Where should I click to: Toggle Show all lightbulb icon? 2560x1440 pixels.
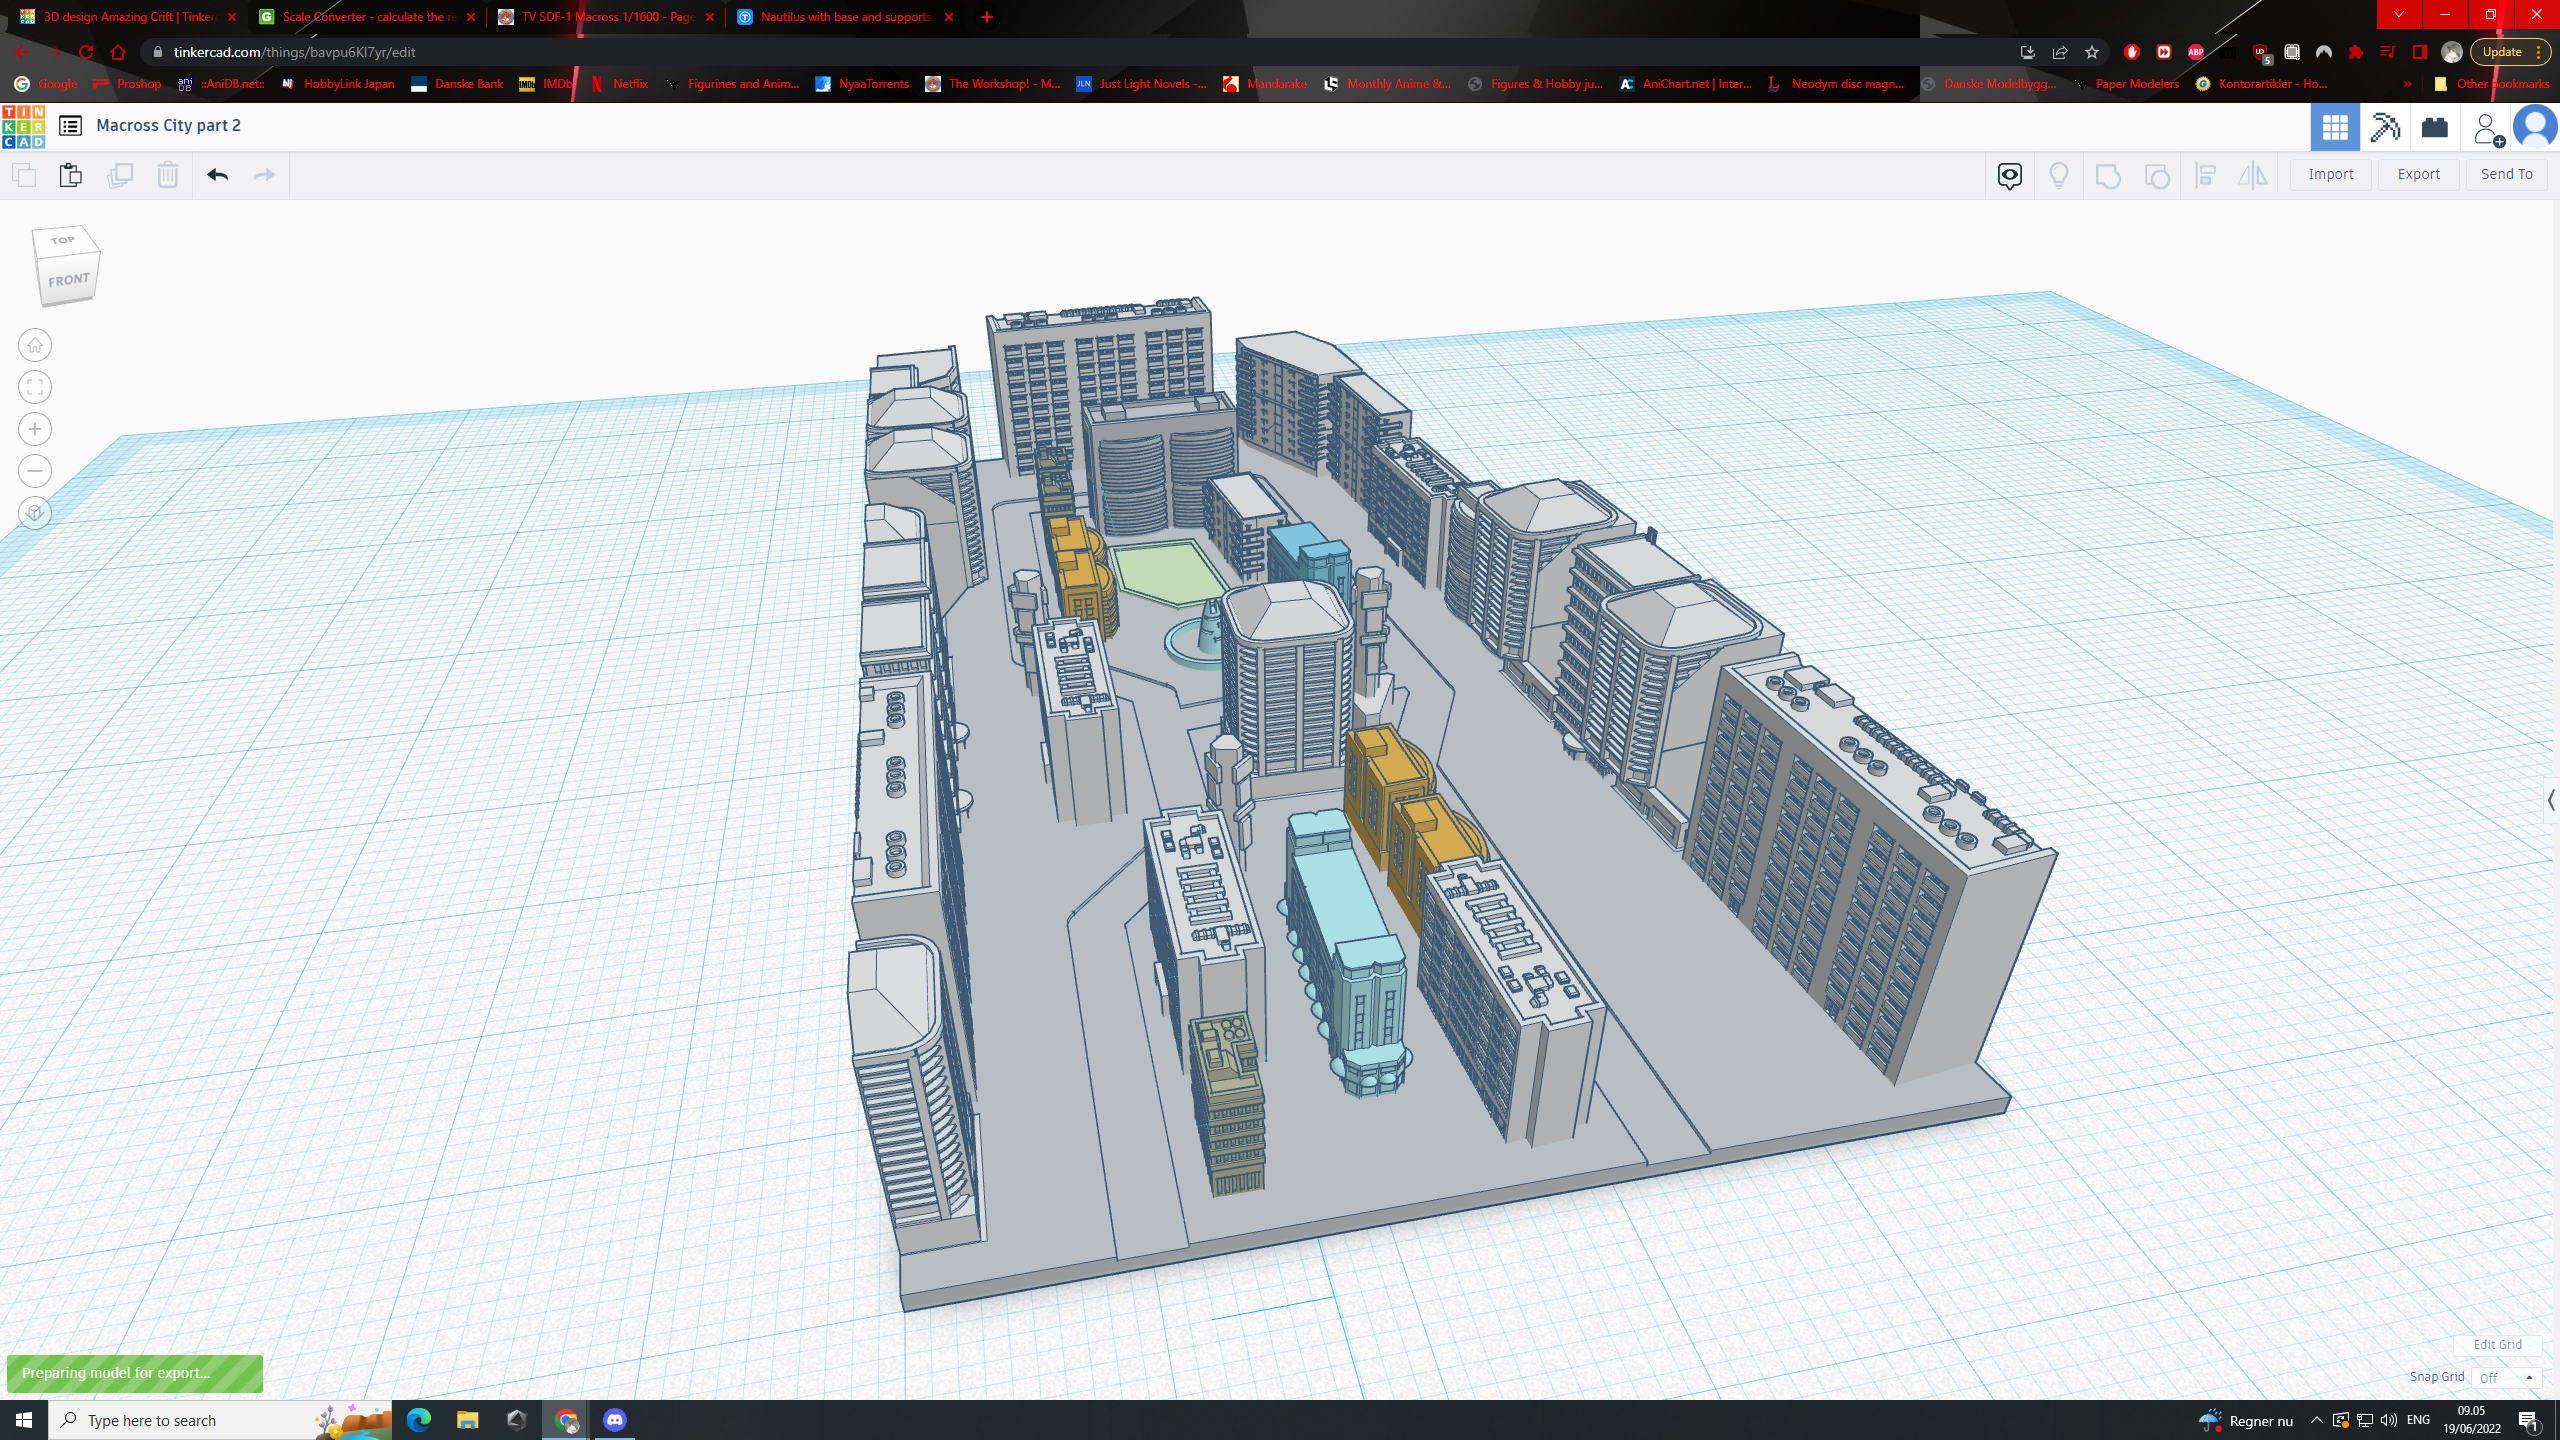click(2059, 176)
